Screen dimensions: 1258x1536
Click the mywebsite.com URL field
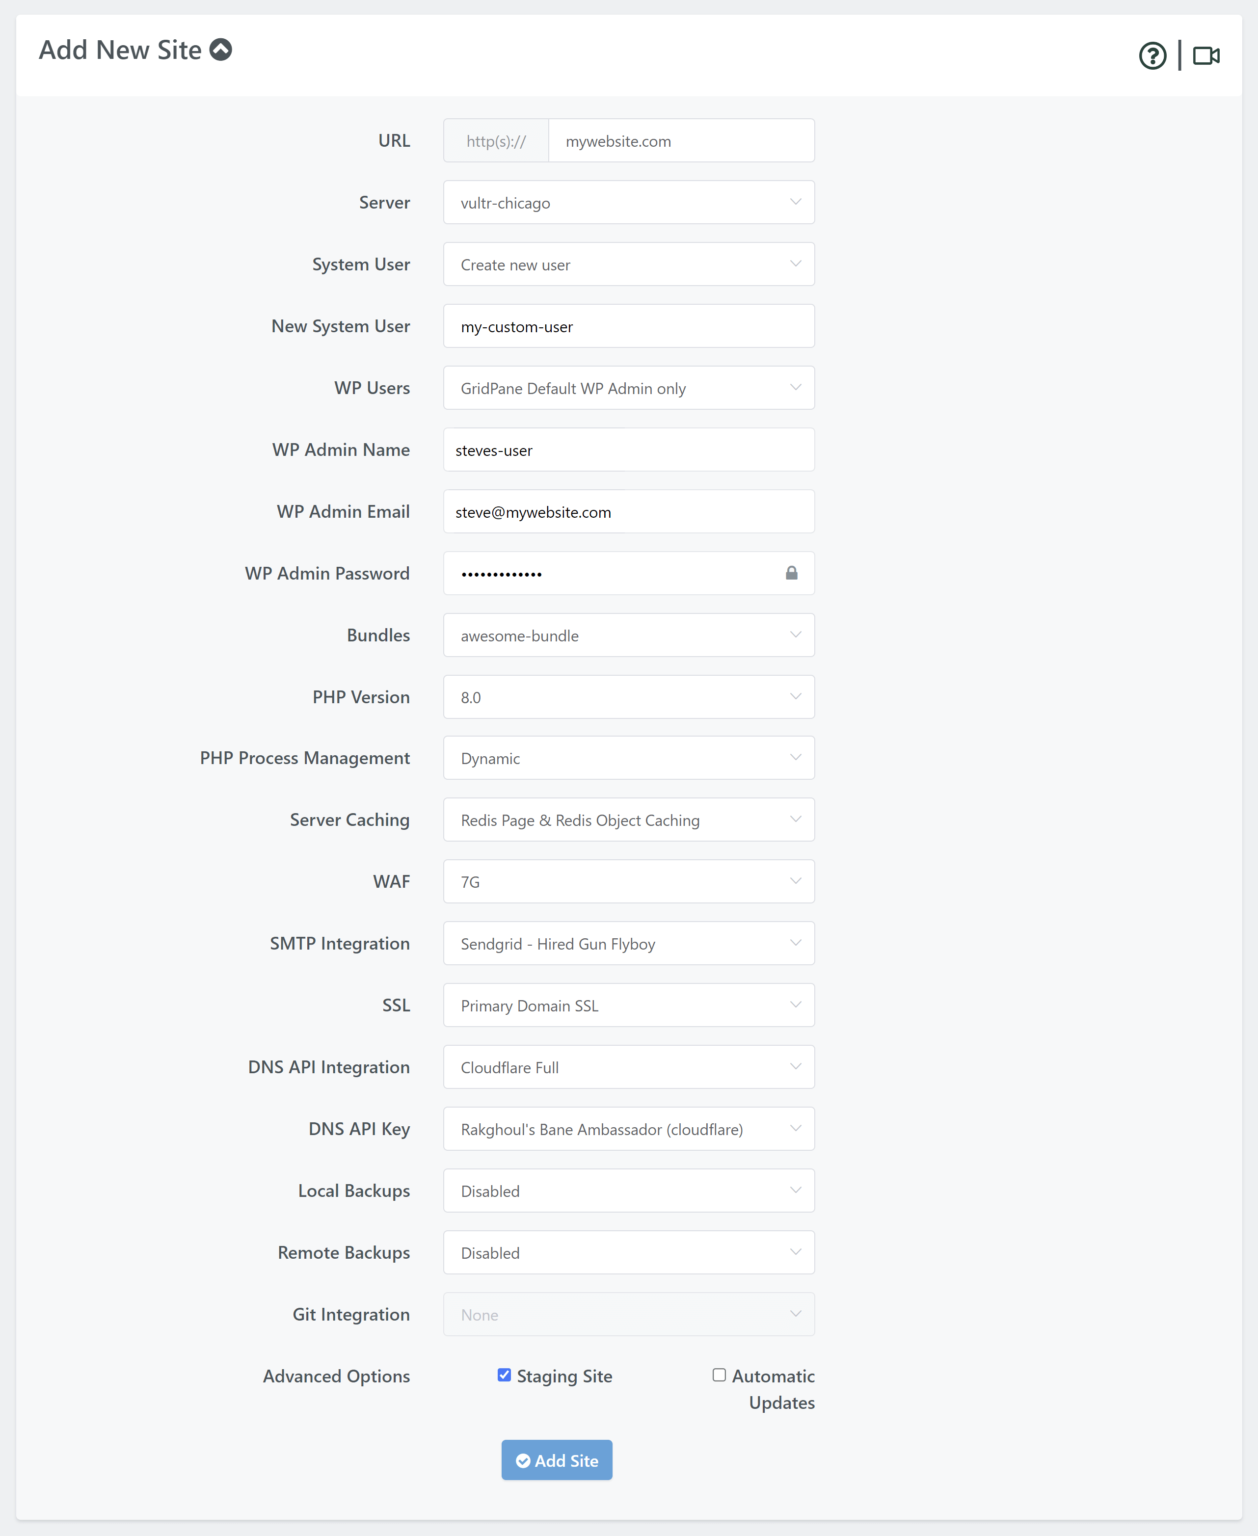681,140
